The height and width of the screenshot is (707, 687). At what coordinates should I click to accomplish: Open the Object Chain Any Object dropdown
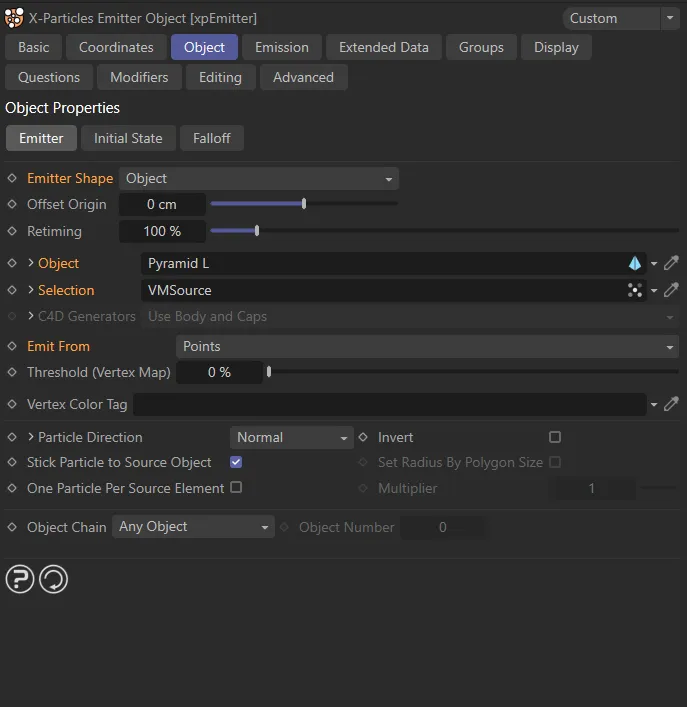[193, 527]
